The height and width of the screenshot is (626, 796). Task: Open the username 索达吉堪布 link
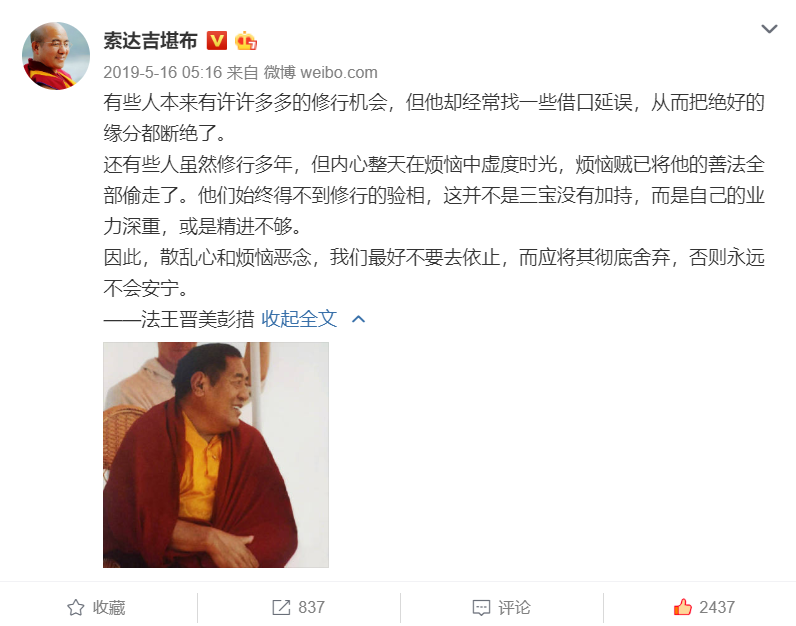click(x=150, y=41)
